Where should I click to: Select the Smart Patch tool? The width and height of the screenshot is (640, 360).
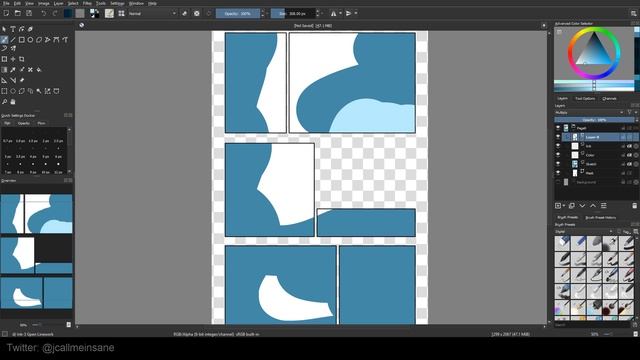pyautogui.click(x=30, y=70)
